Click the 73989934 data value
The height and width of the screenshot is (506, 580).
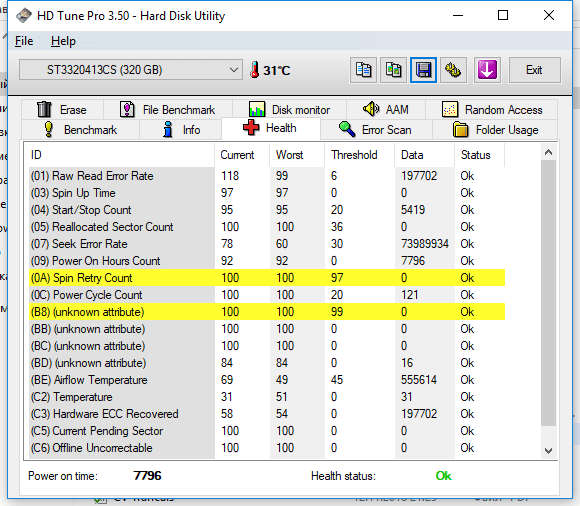click(425, 244)
